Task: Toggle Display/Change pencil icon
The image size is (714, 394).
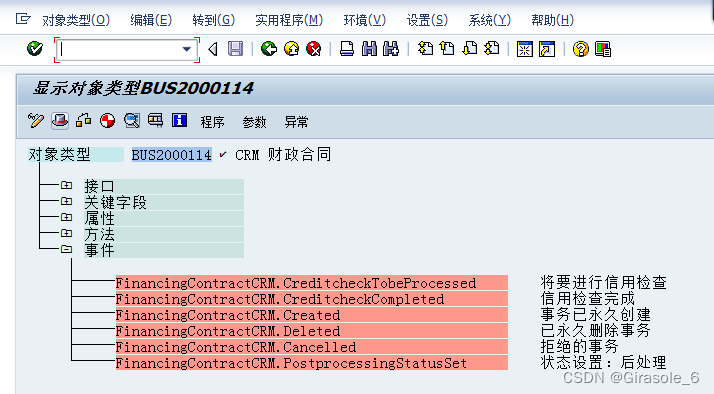Action: coord(36,121)
